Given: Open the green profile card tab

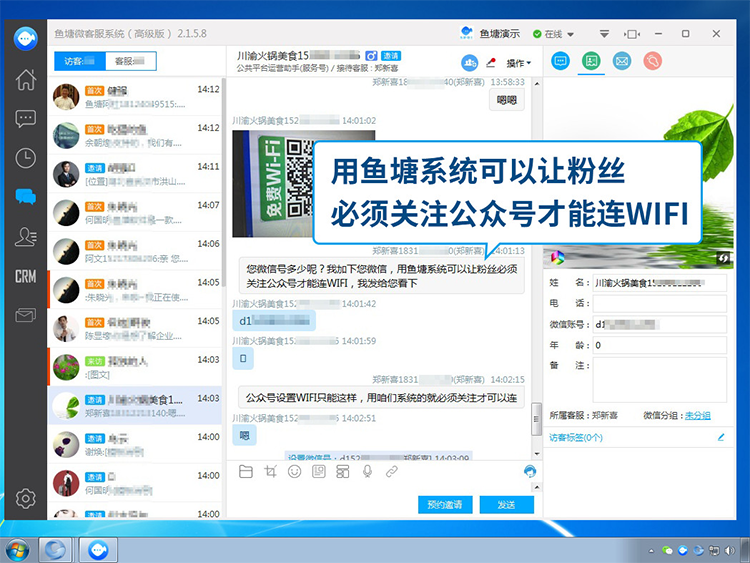Looking at the screenshot, I should tap(591, 61).
